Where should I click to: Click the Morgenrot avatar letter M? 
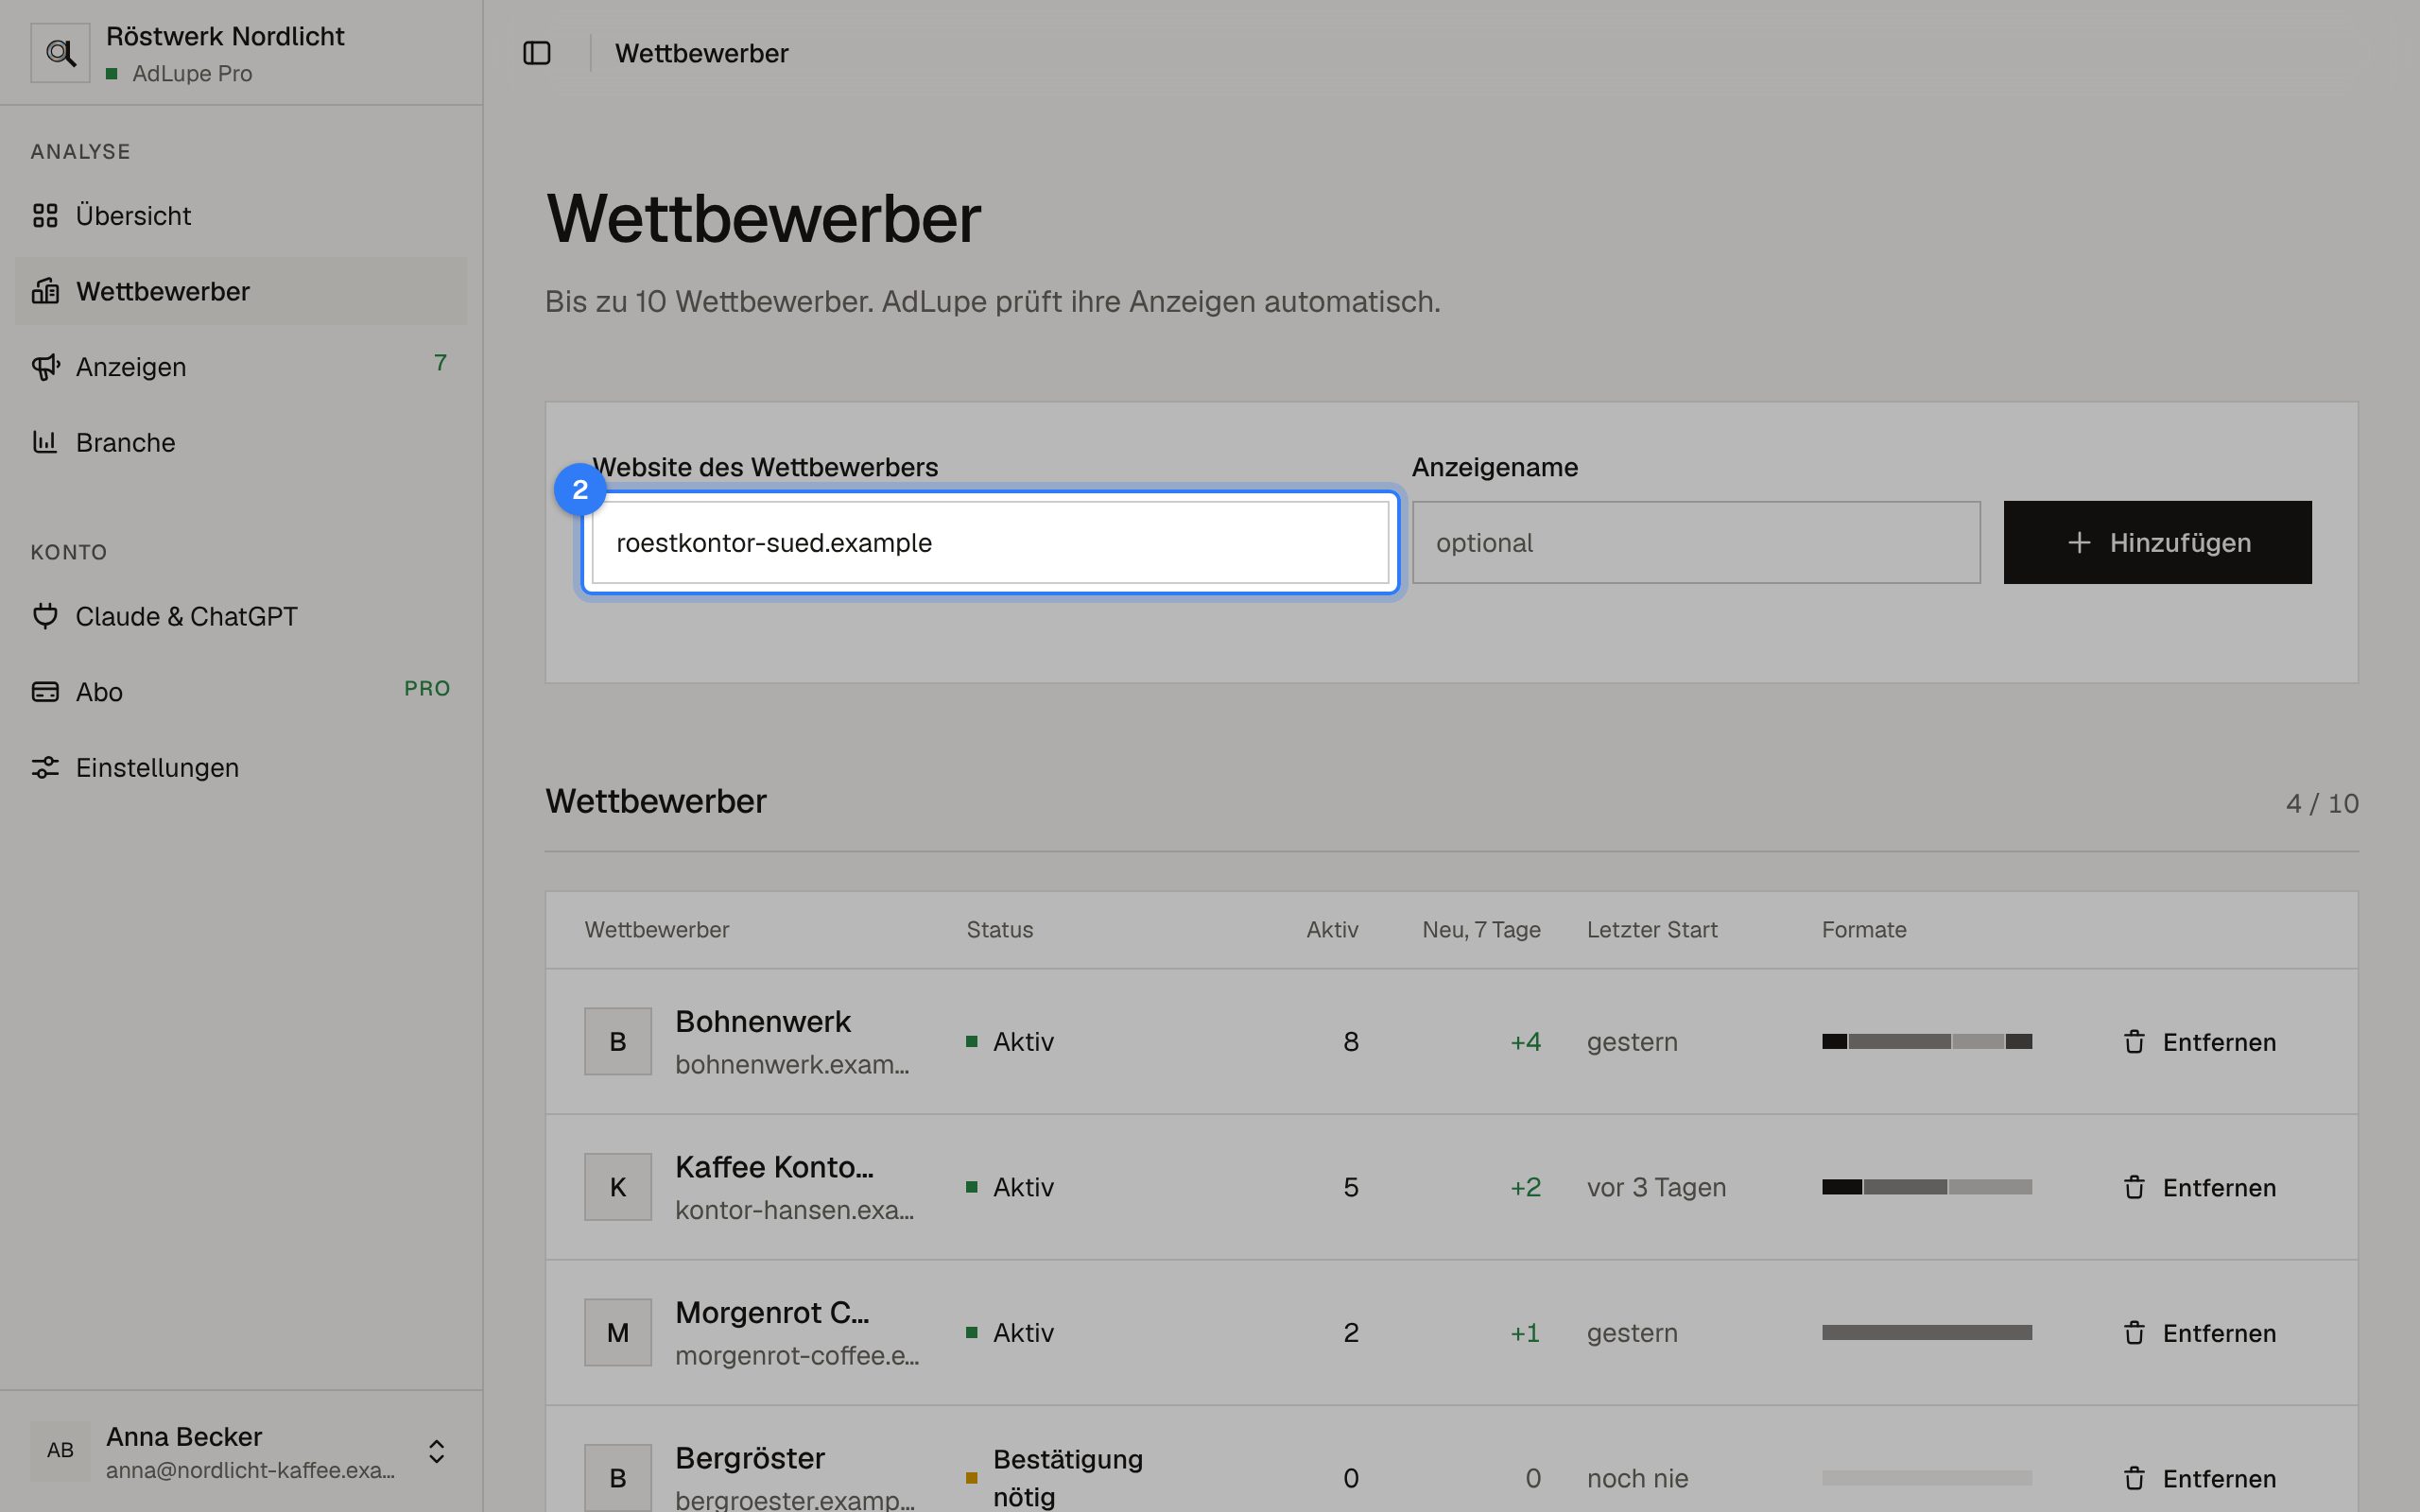pyautogui.click(x=618, y=1332)
